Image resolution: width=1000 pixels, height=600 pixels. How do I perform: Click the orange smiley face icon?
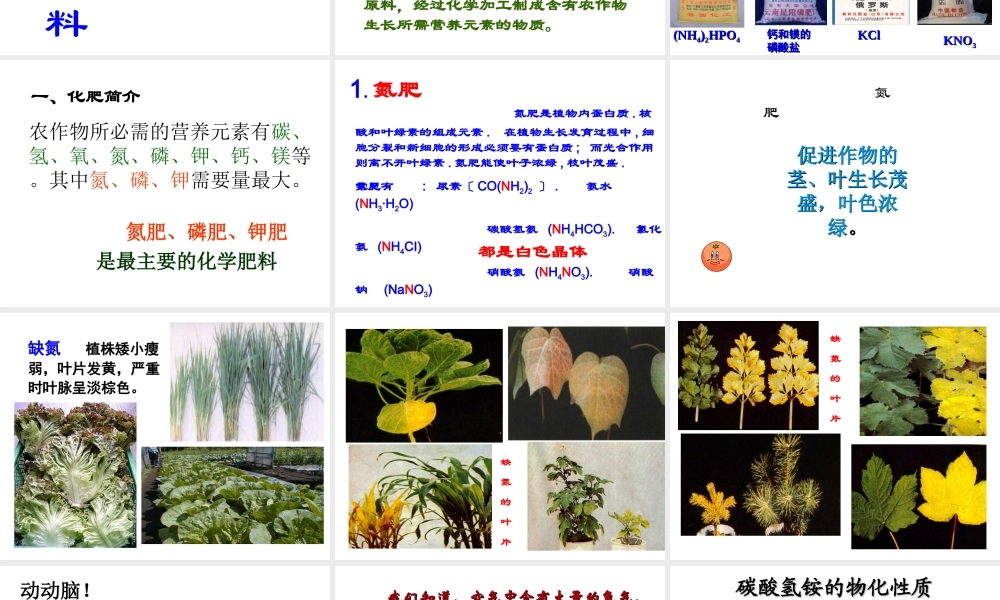pos(716,256)
